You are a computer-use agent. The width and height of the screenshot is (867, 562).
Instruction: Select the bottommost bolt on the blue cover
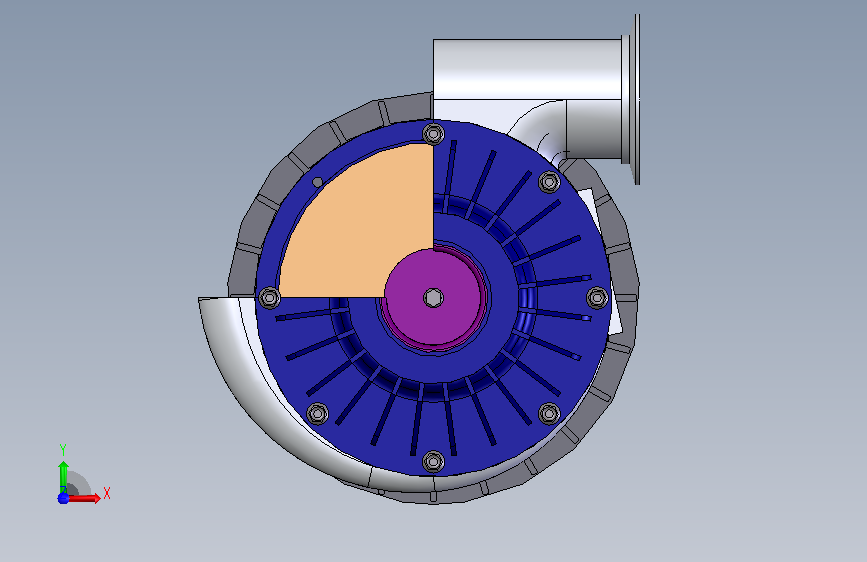click(x=434, y=462)
